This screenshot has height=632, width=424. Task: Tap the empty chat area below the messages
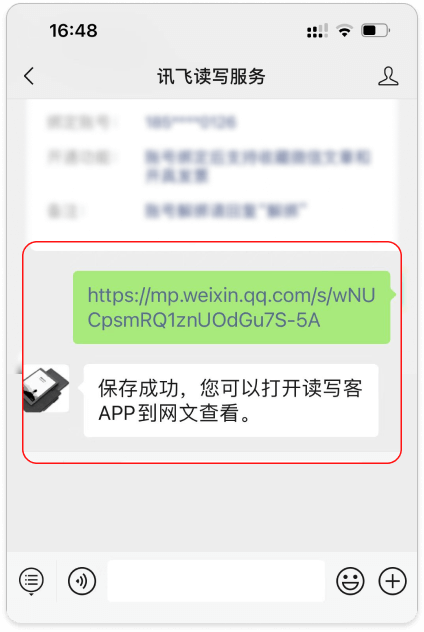212,508
